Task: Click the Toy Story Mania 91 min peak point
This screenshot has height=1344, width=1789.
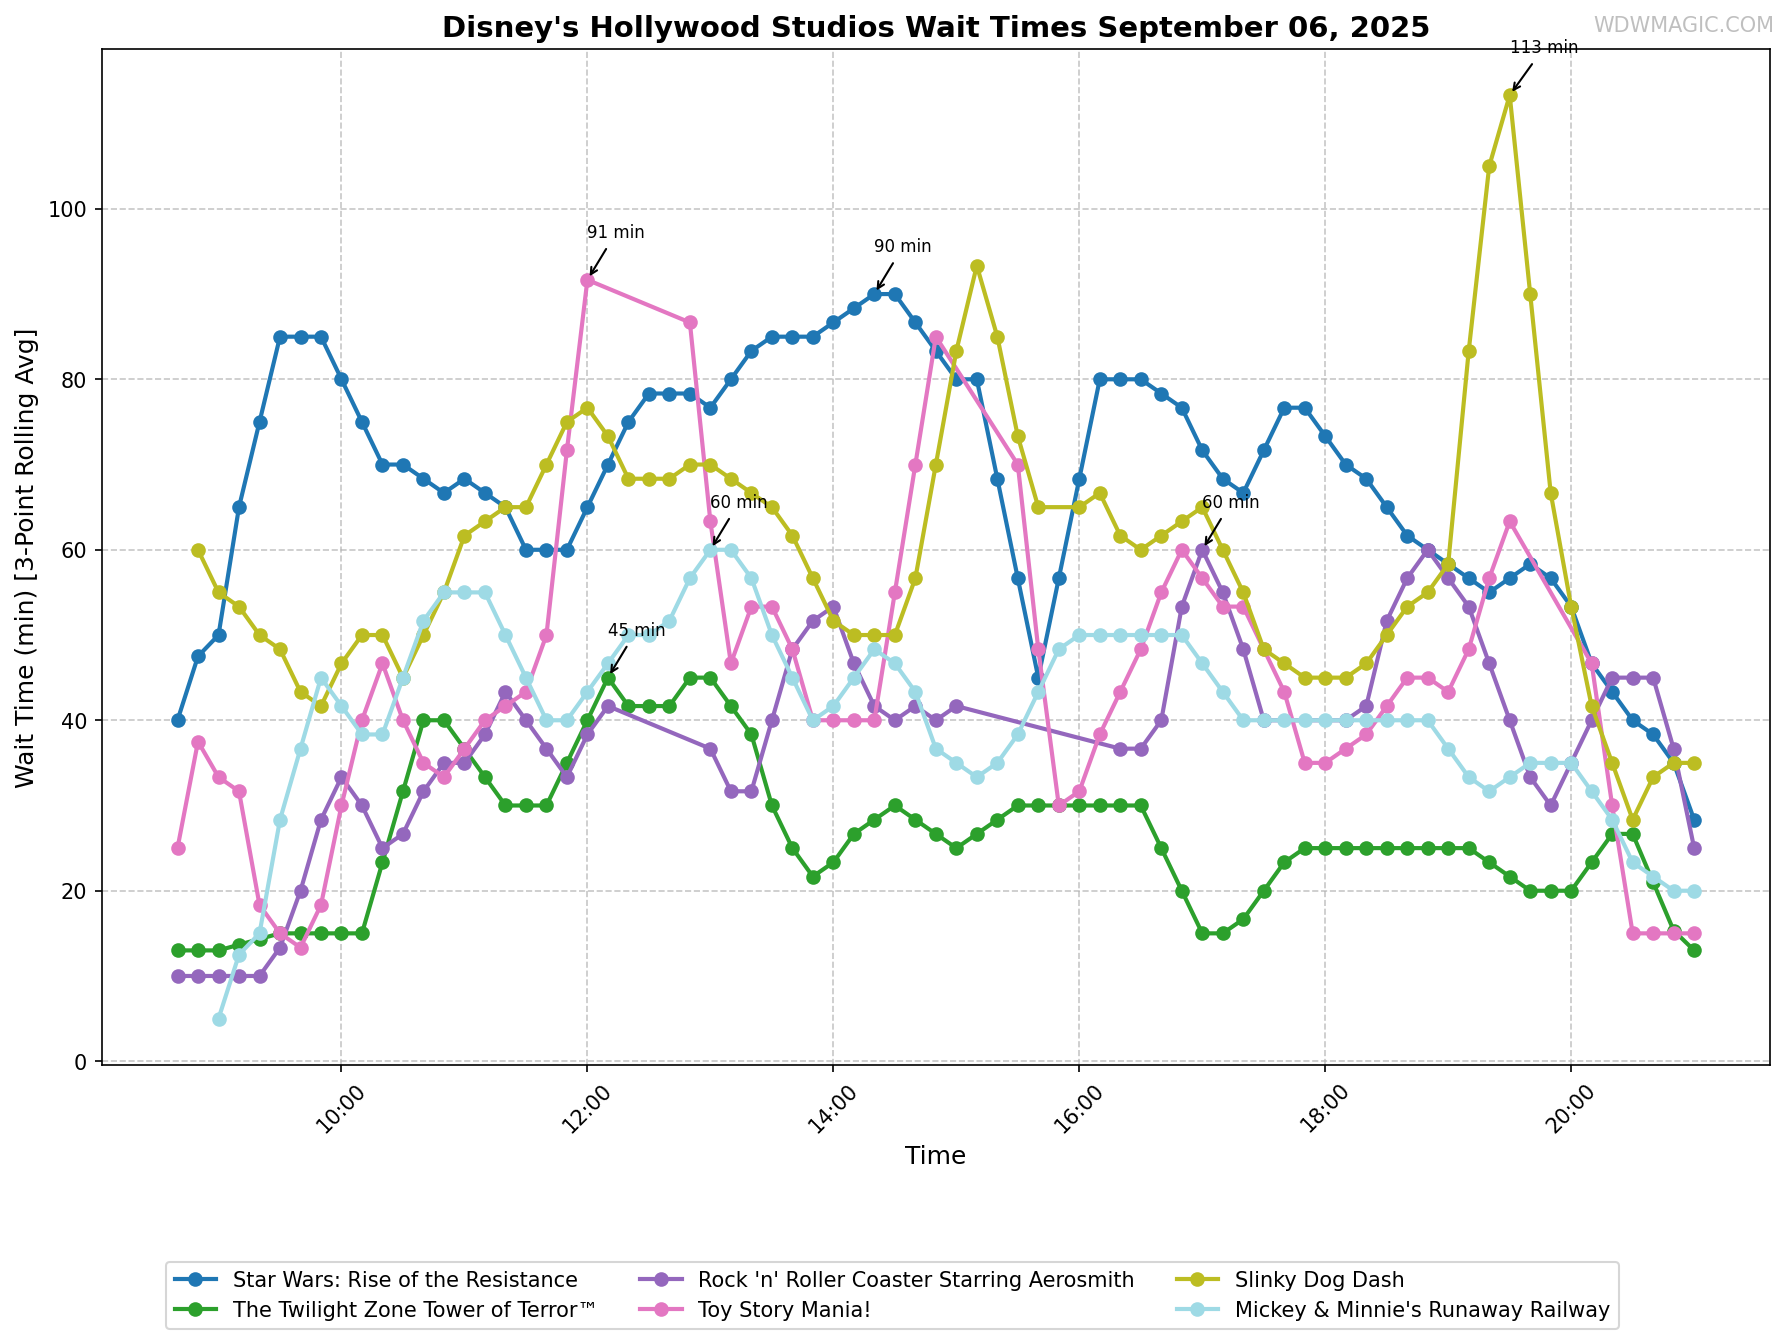Action: [587, 280]
